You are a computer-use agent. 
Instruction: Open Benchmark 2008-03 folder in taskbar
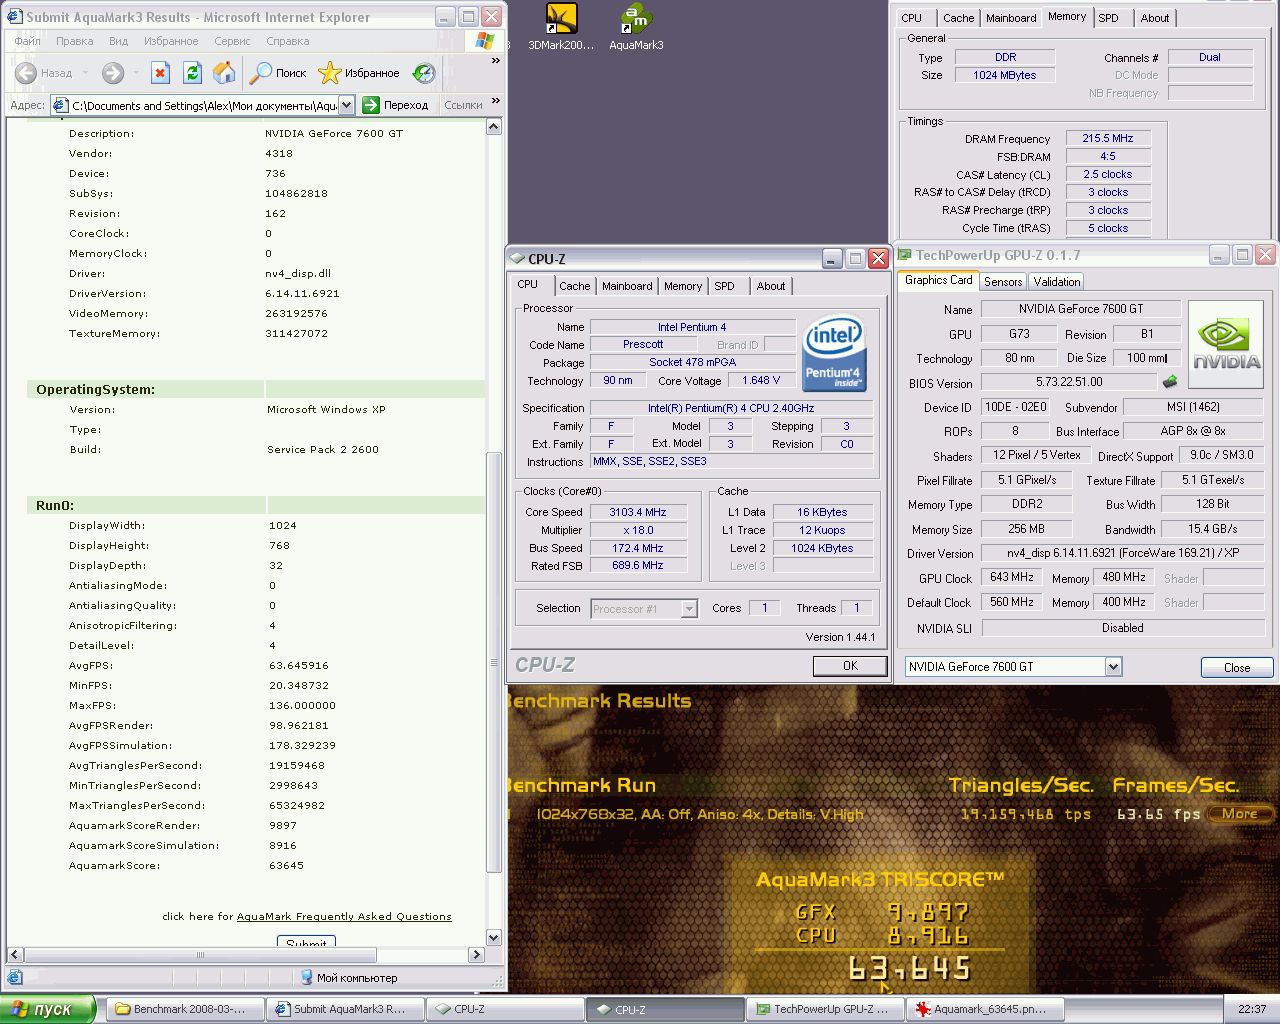[186, 1009]
